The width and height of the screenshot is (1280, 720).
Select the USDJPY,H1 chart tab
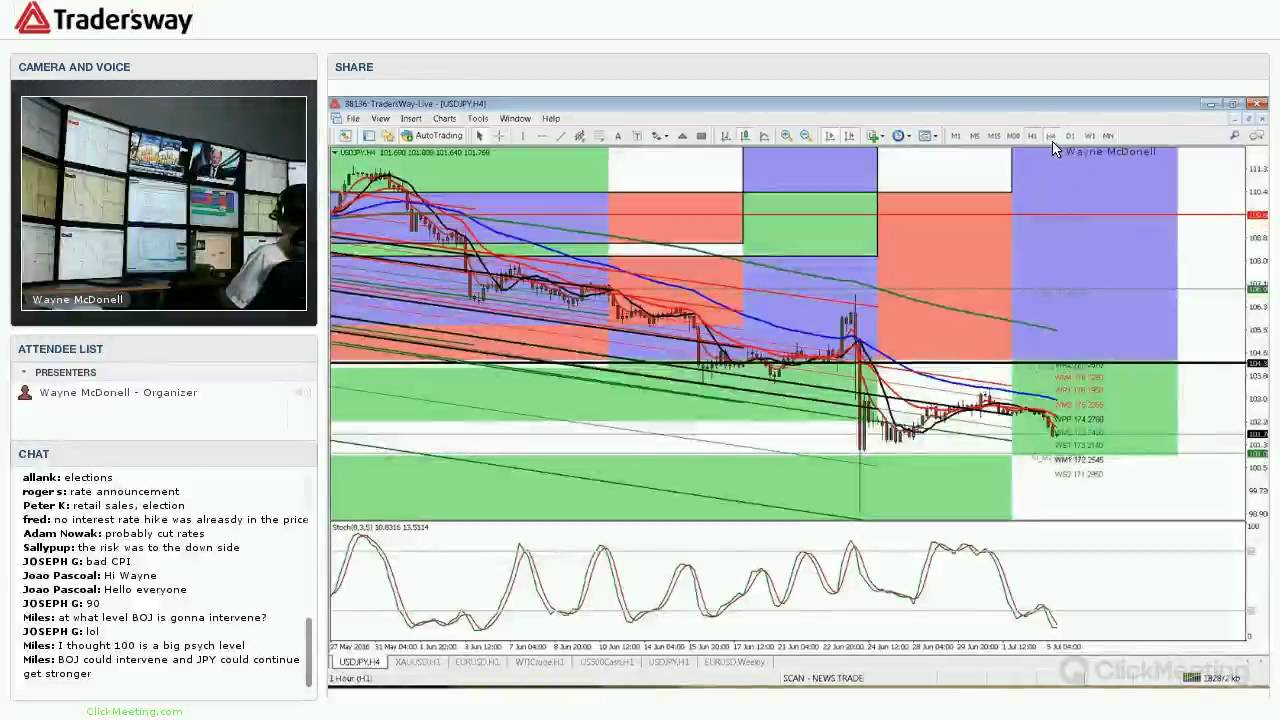tap(669, 662)
